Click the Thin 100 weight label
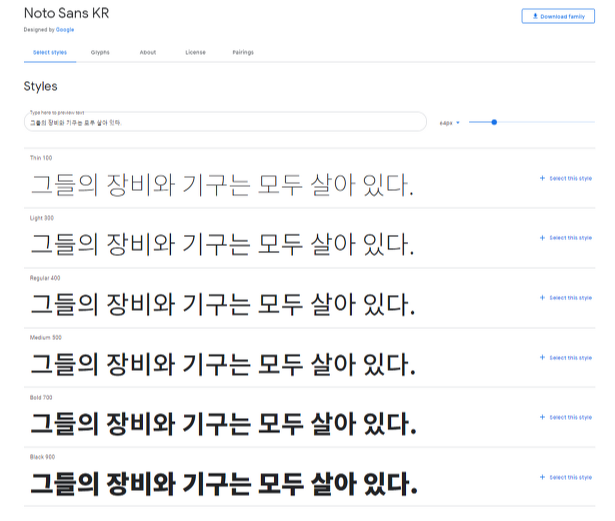The width and height of the screenshot is (615, 521). coord(41,158)
